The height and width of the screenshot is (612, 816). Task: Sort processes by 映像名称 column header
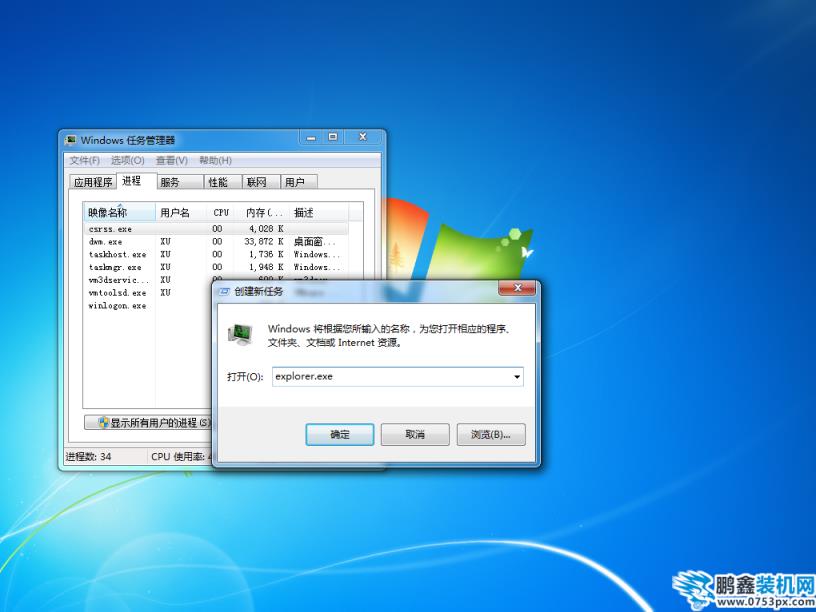(x=119, y=212)
